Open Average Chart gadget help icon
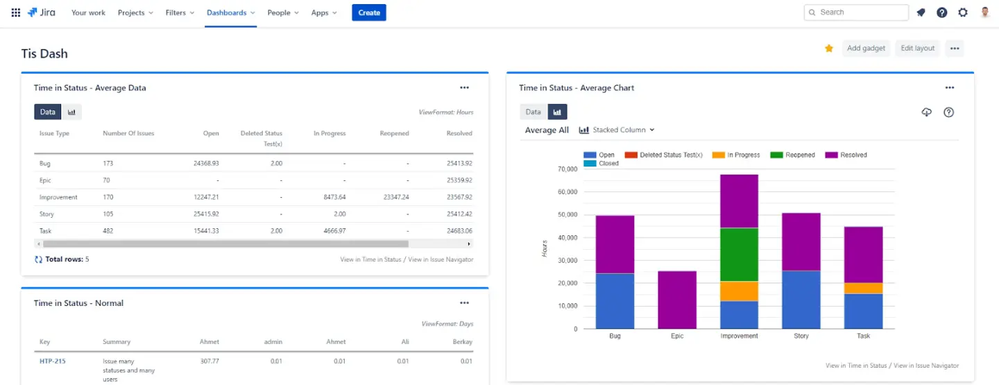The image size is (999, 385). 949,112
